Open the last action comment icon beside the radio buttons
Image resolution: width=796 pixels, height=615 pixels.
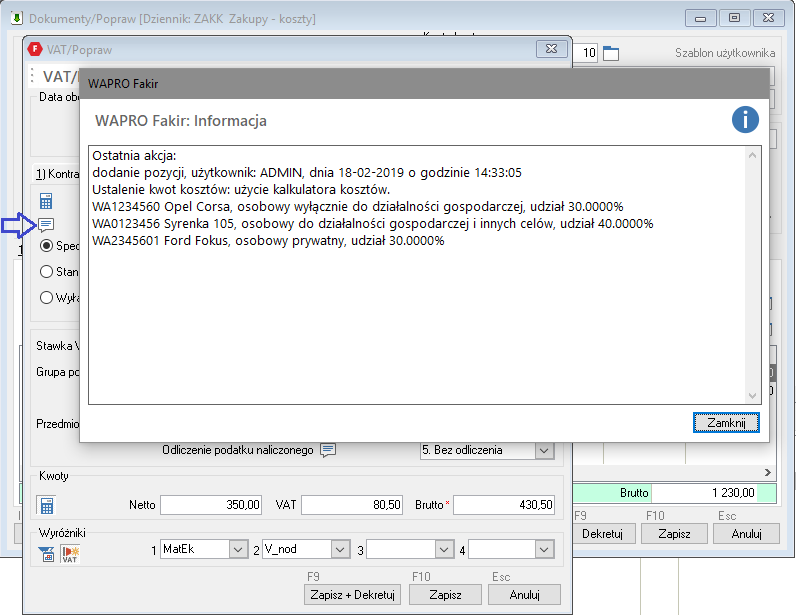(x=46, y=224)
